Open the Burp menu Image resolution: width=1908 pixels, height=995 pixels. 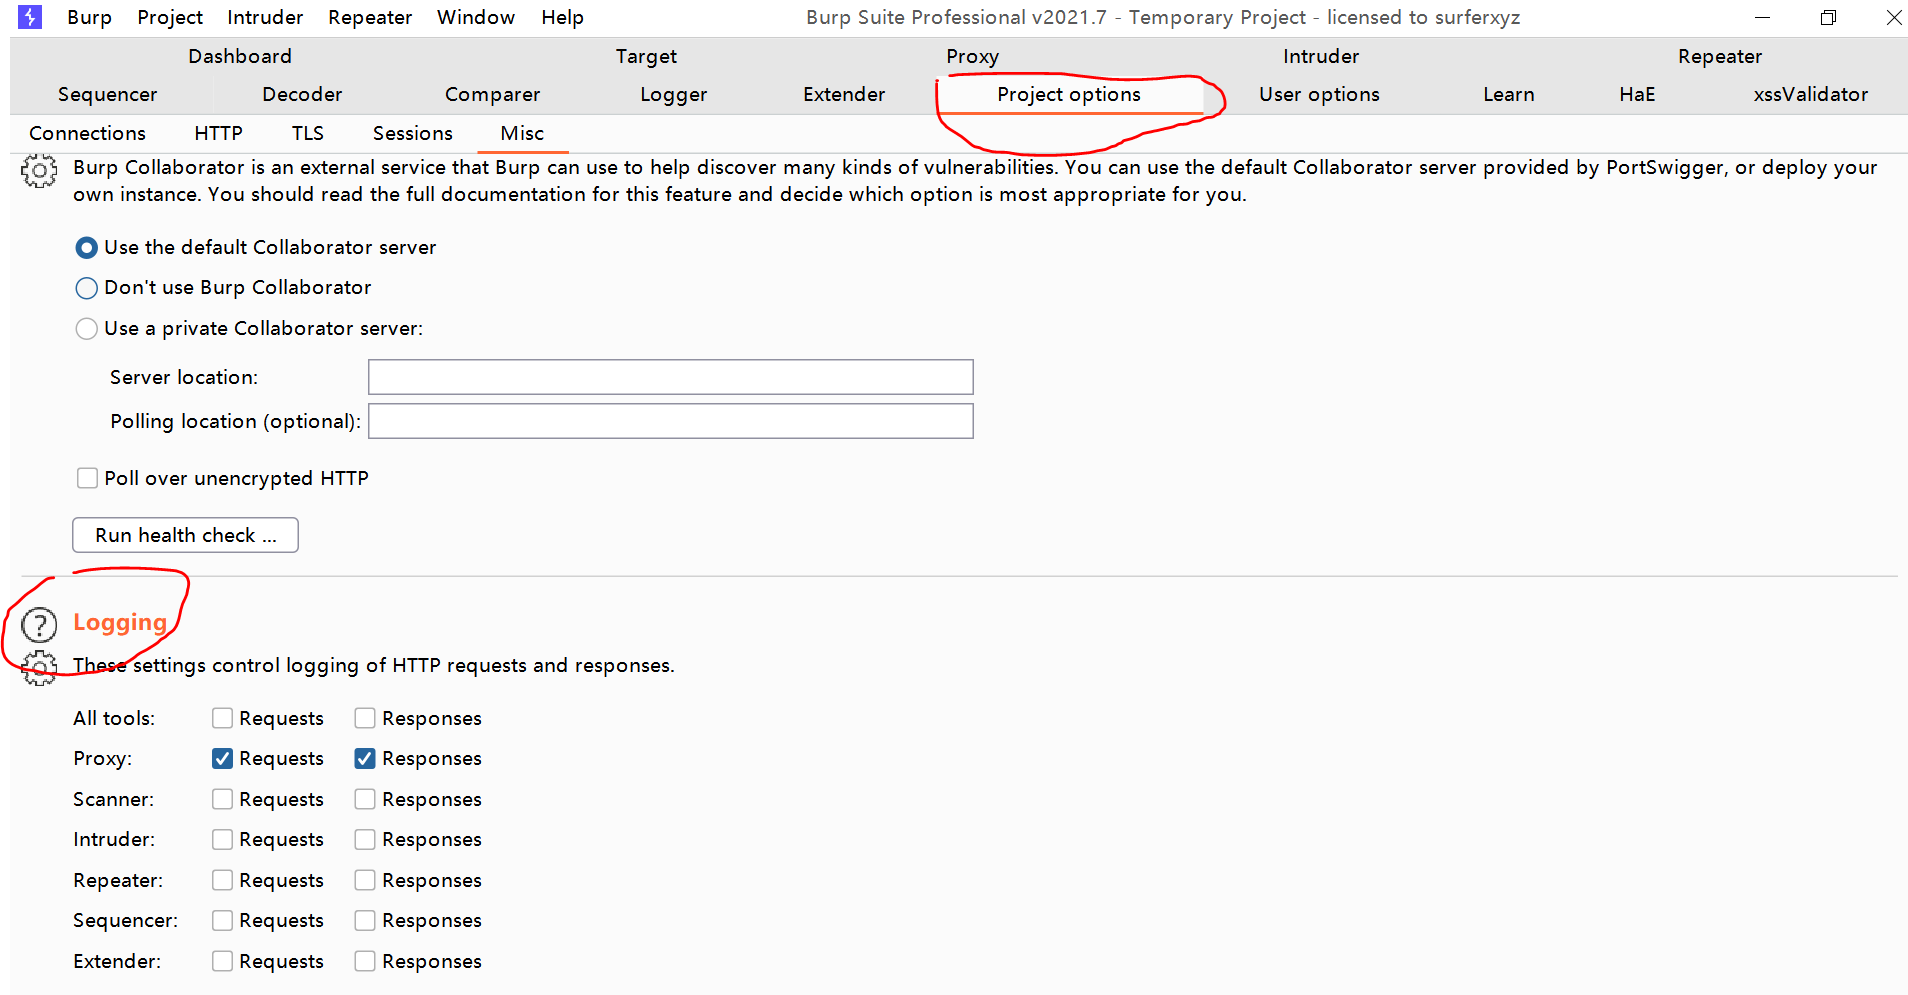89,17
